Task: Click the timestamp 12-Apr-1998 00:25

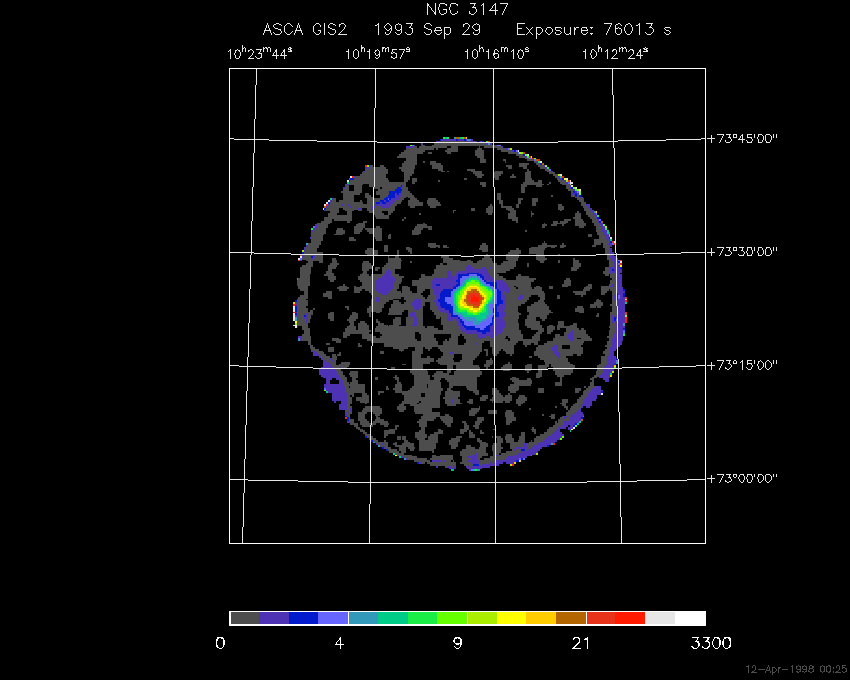Action: pos(796,669)
